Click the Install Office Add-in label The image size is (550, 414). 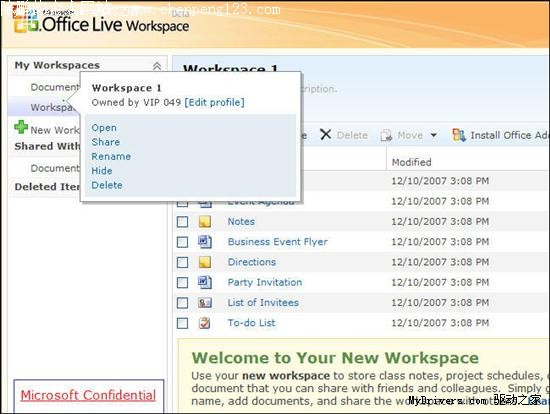pyautogui.click(x=509, y=135)
